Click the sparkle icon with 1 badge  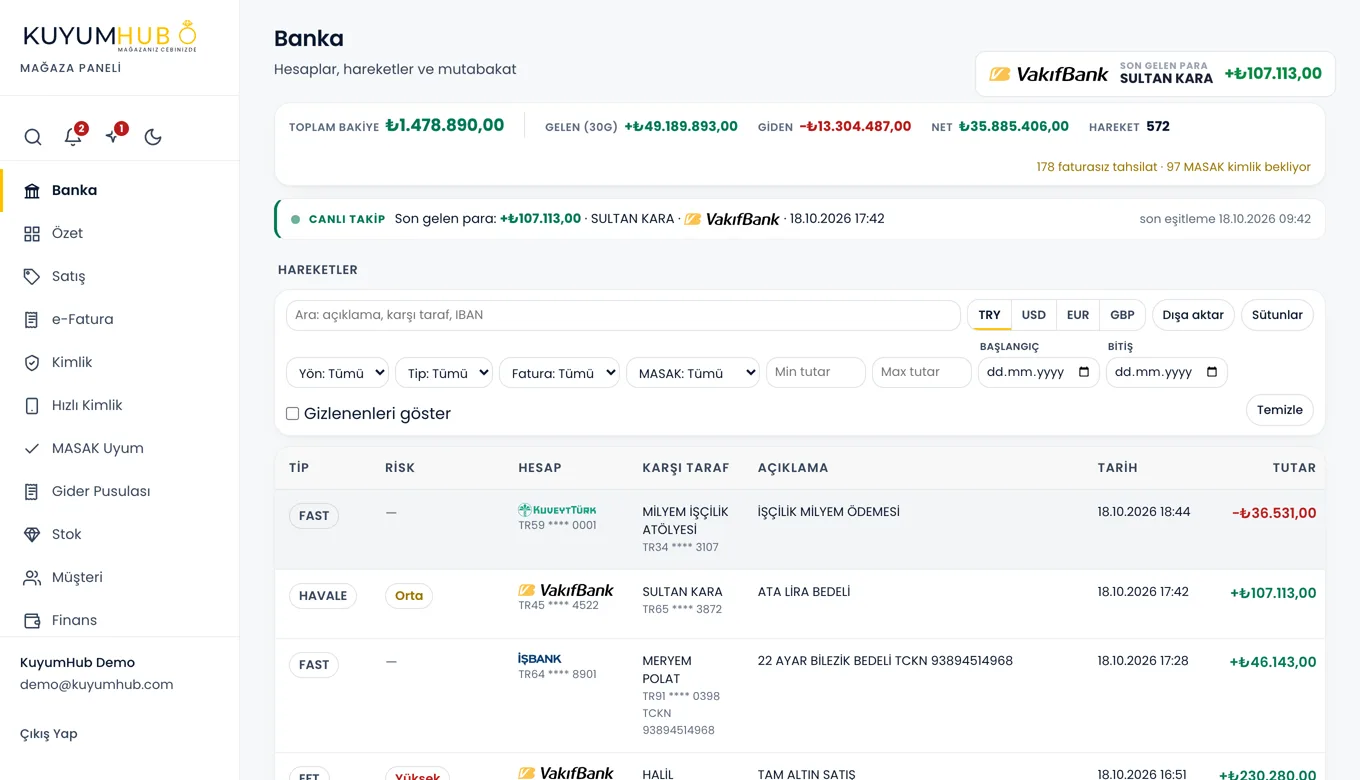pos(113,137)
